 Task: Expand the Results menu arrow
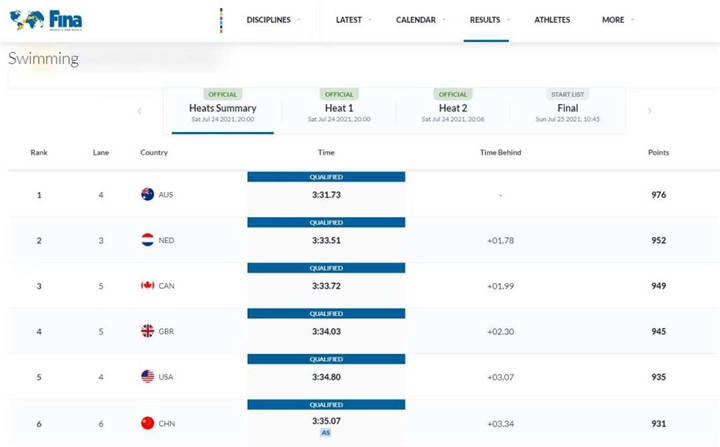(508, 20)
